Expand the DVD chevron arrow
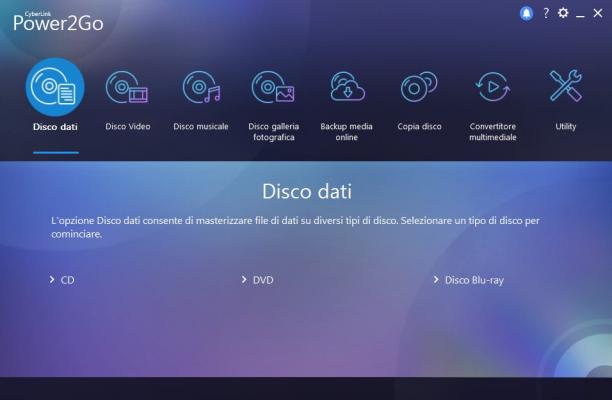612x400 pixels. coord(244,279)
